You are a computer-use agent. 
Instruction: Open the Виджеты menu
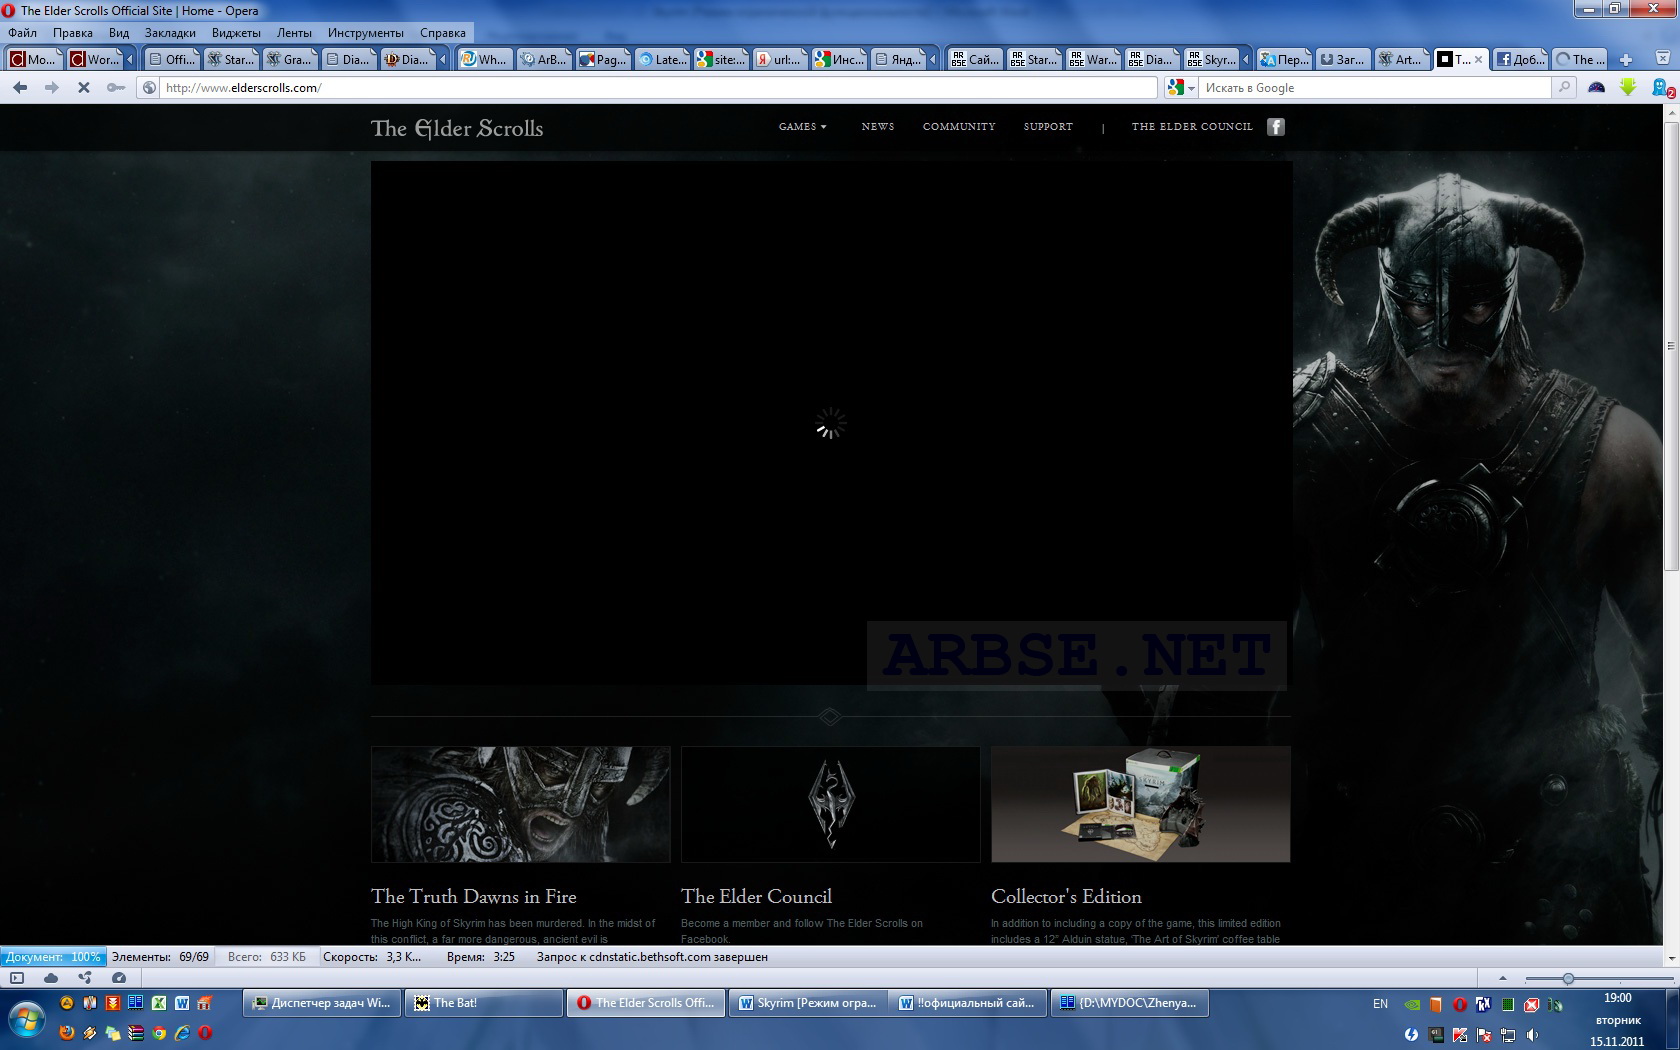tap(236, 33)
